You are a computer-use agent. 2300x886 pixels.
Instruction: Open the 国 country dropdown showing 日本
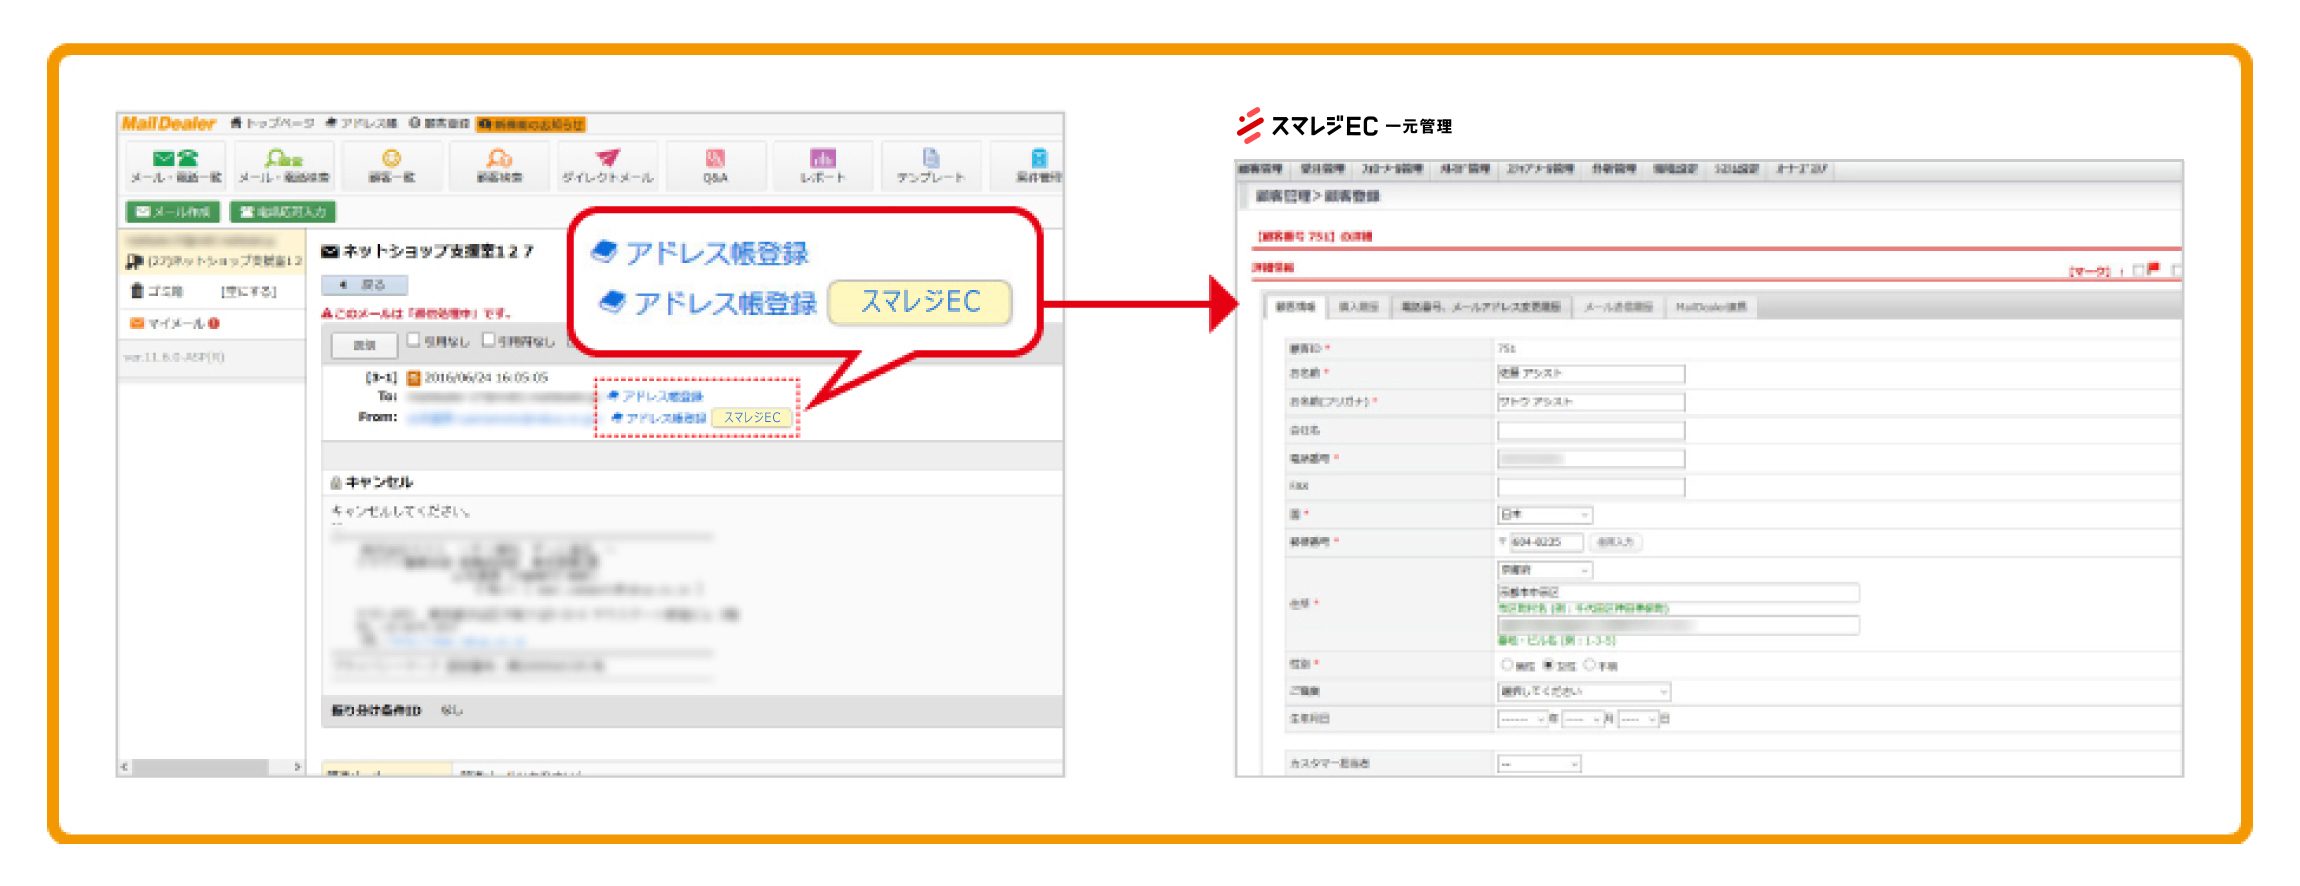point(1545,514)
